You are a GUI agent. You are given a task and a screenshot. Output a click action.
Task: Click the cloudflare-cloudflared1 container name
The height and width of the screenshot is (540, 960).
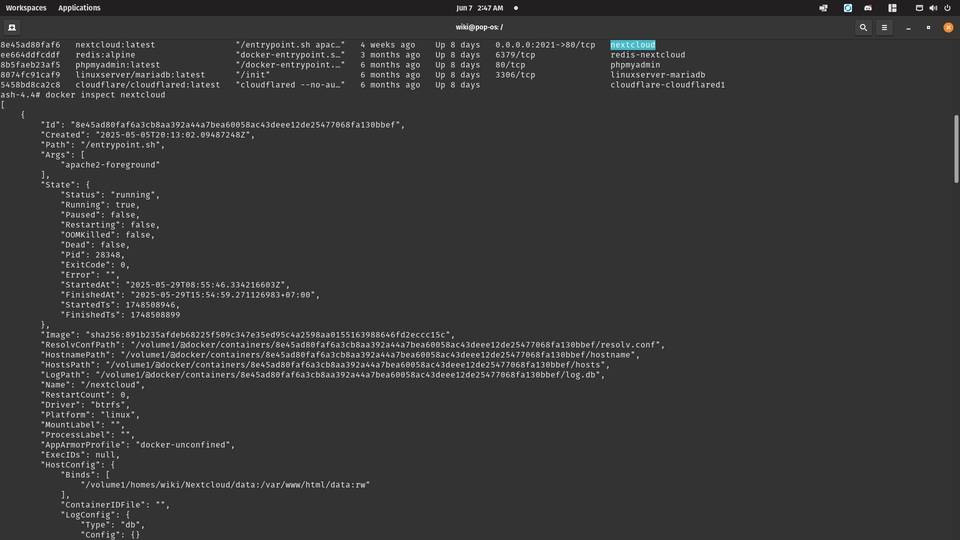pyautogui.click(x=667, y=84)
